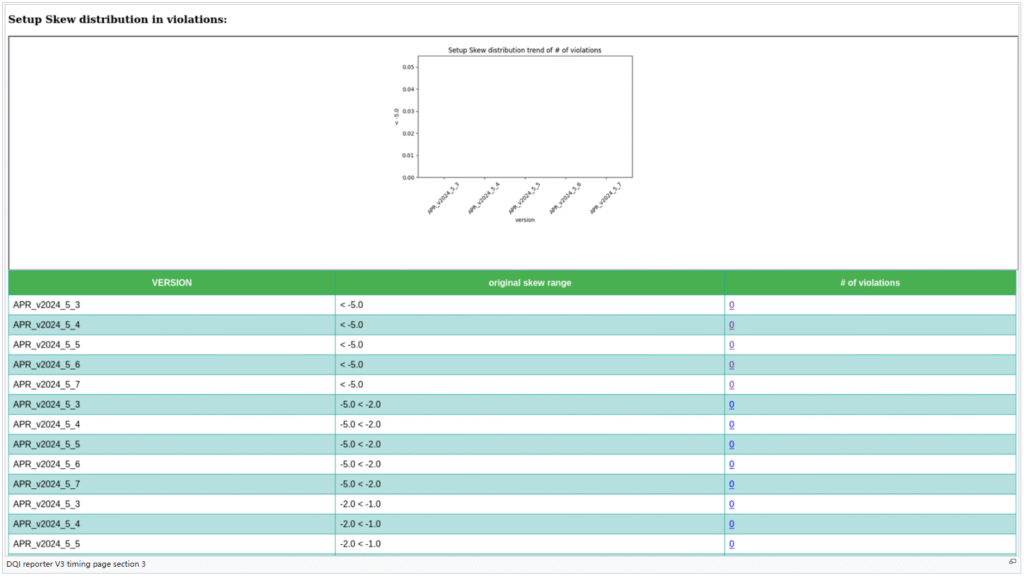The image size is (1024, 577).
Task: Open violations link for APR_v2024_5_6 below -5.0
Action: coord(731,365)
